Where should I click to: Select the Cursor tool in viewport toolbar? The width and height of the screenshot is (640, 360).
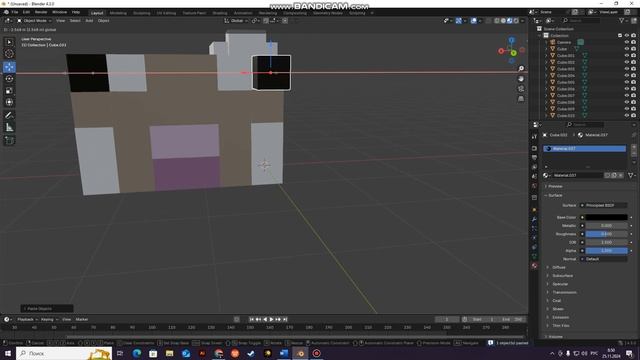click(x=9, y=53)
